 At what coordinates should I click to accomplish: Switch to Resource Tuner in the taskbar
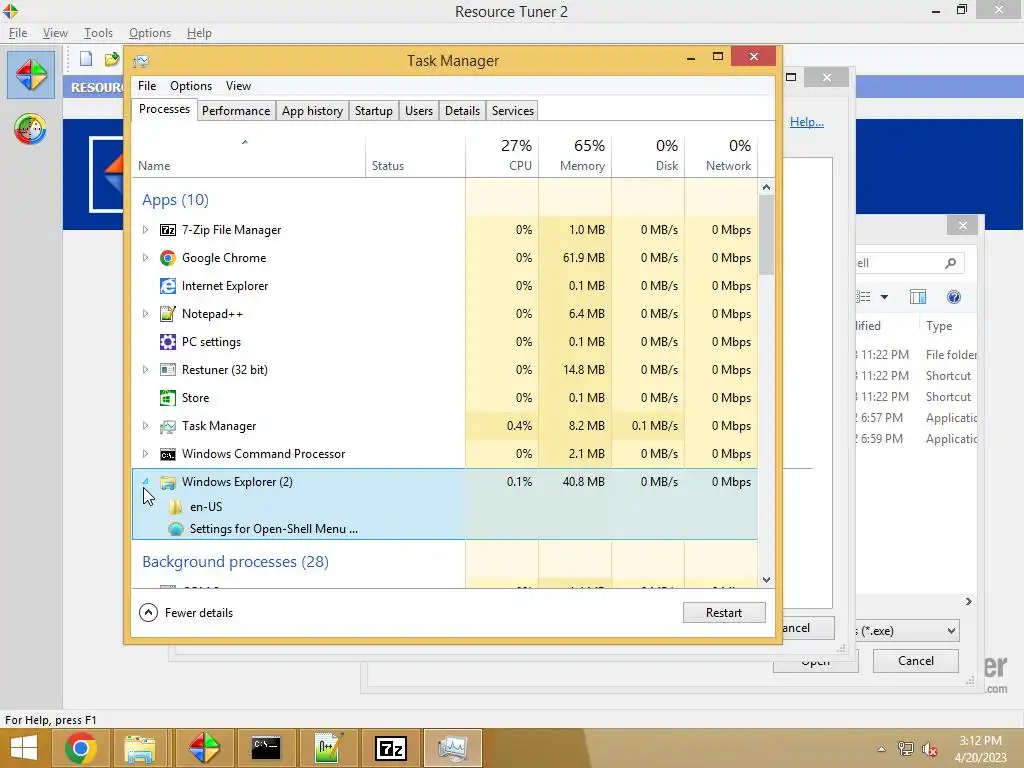[x=204, y=748]
